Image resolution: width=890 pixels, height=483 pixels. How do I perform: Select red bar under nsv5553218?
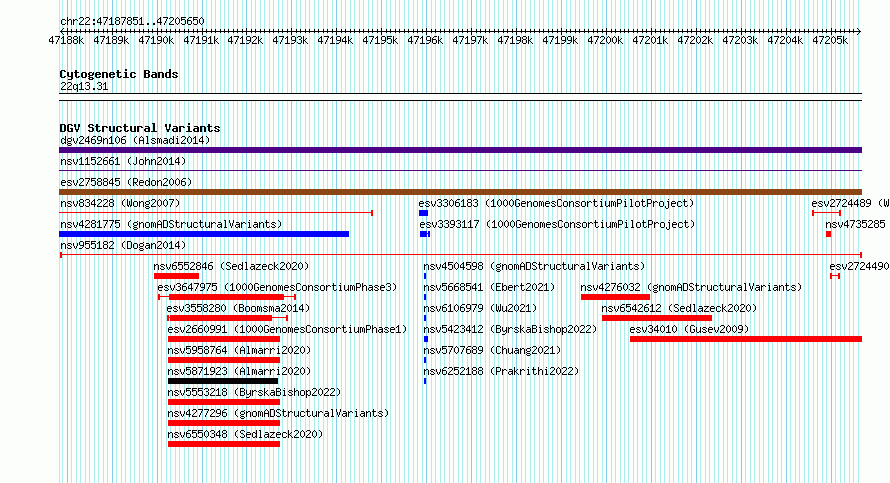[224, 402]
